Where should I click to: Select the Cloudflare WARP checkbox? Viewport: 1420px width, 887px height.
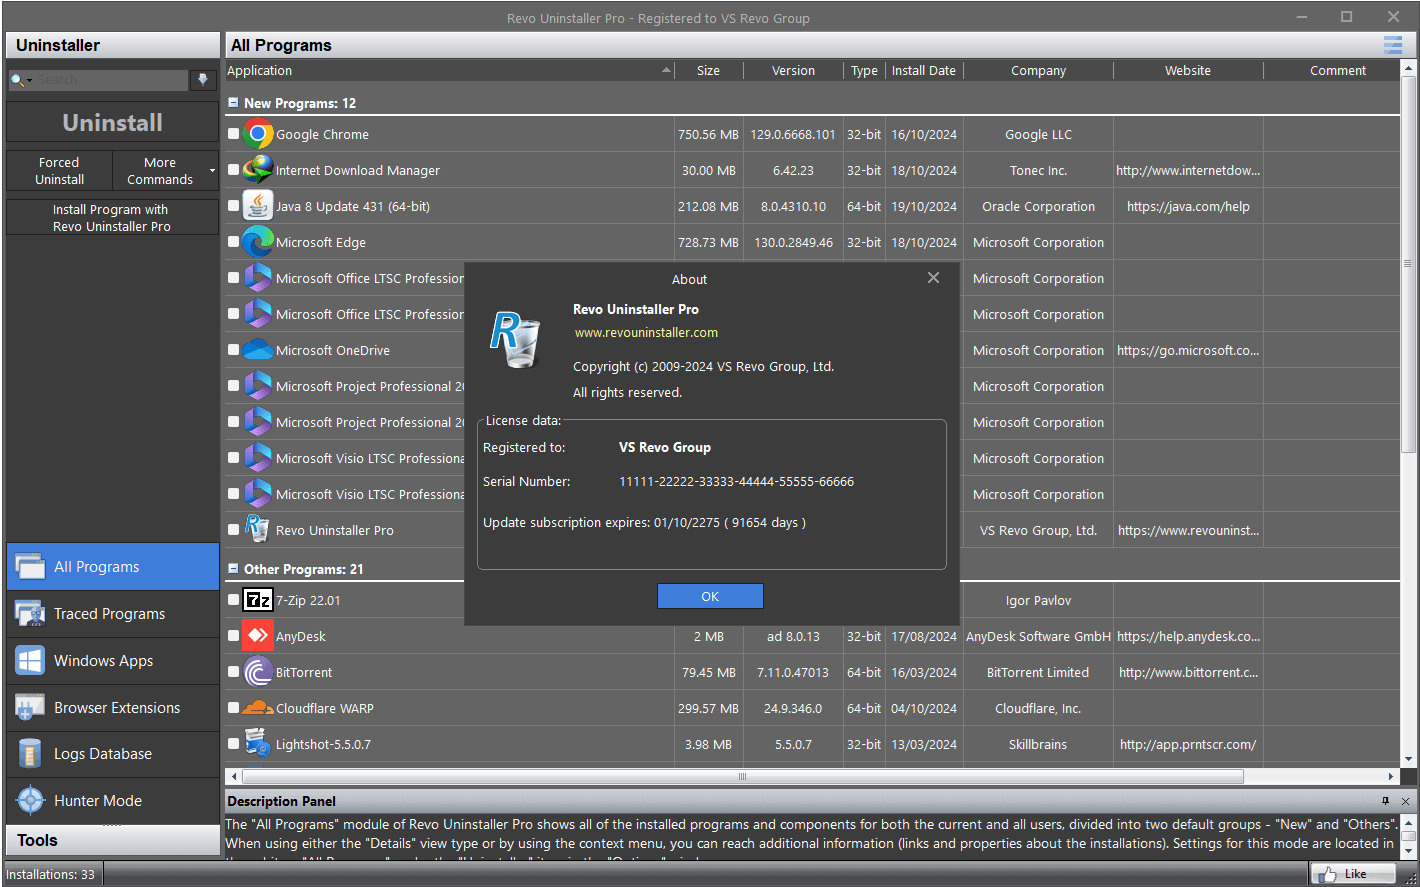click(x=233, y=708)
